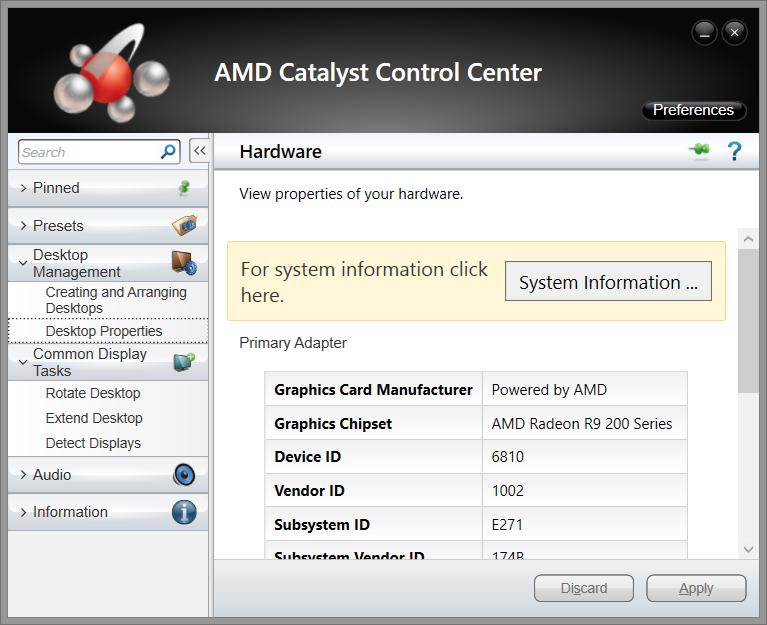Select Desktop Properties in sidebar
767x625 pixels.
108,331
